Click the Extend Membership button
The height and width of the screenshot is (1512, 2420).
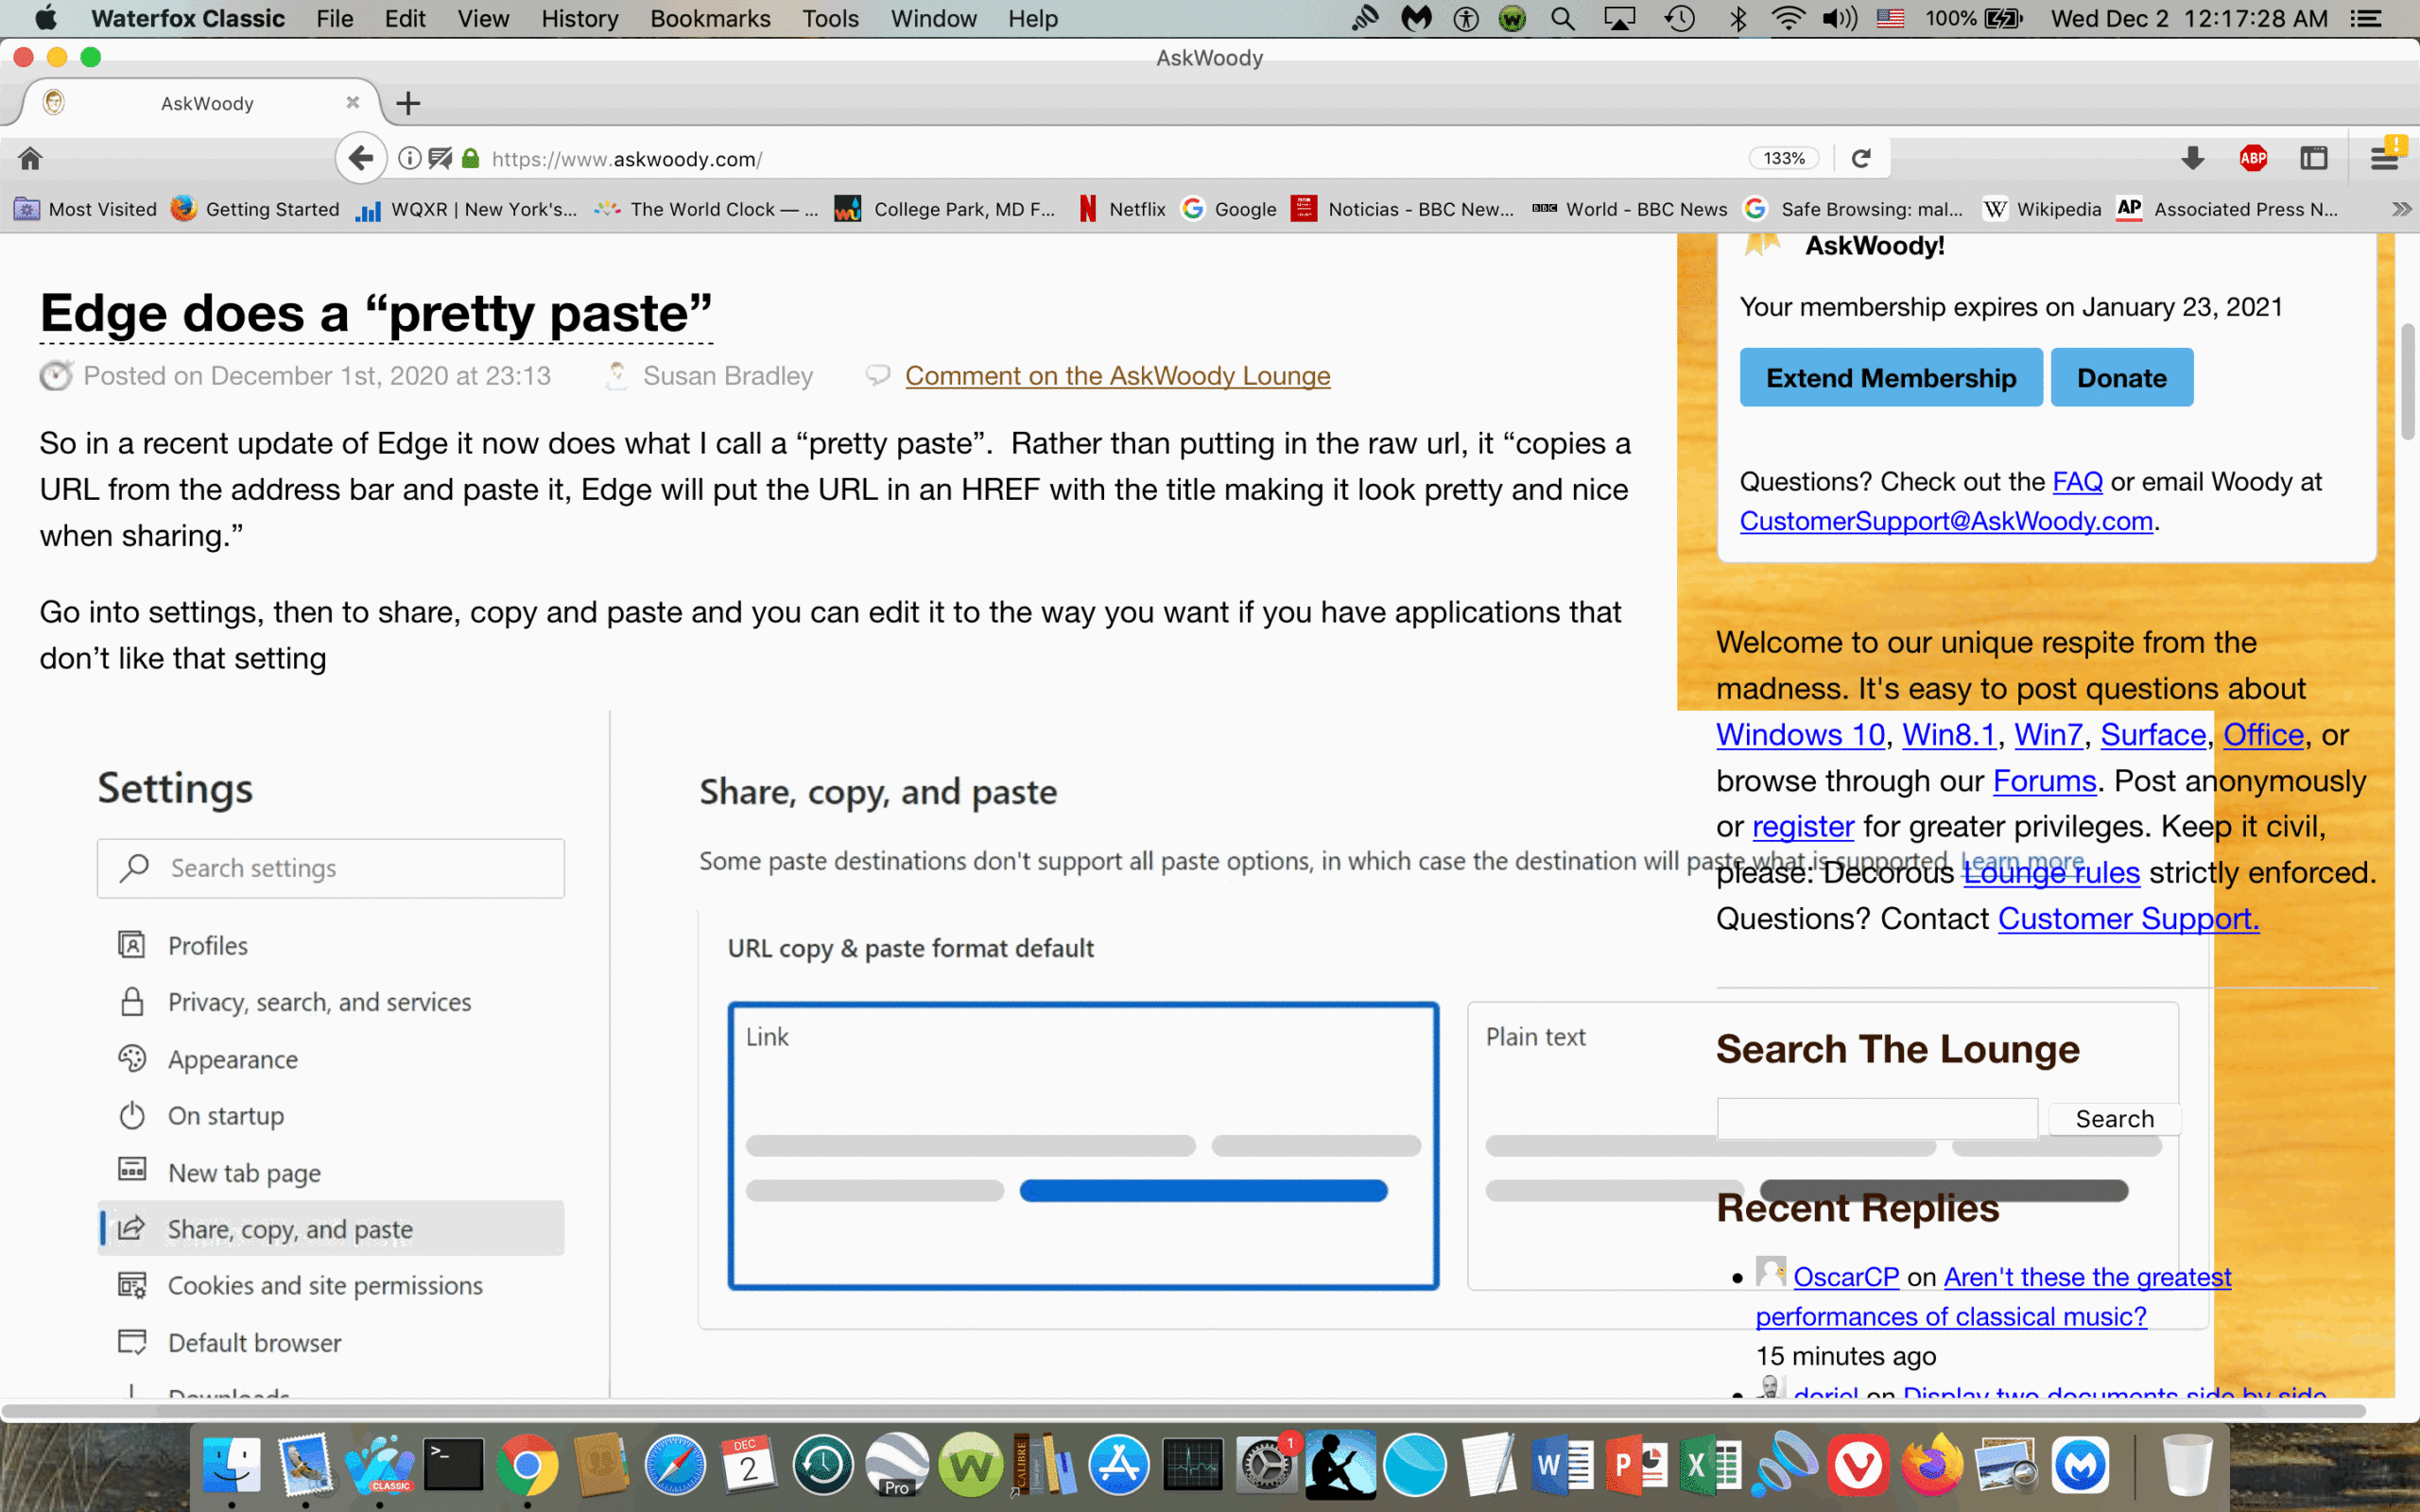tap(1890, 378)
